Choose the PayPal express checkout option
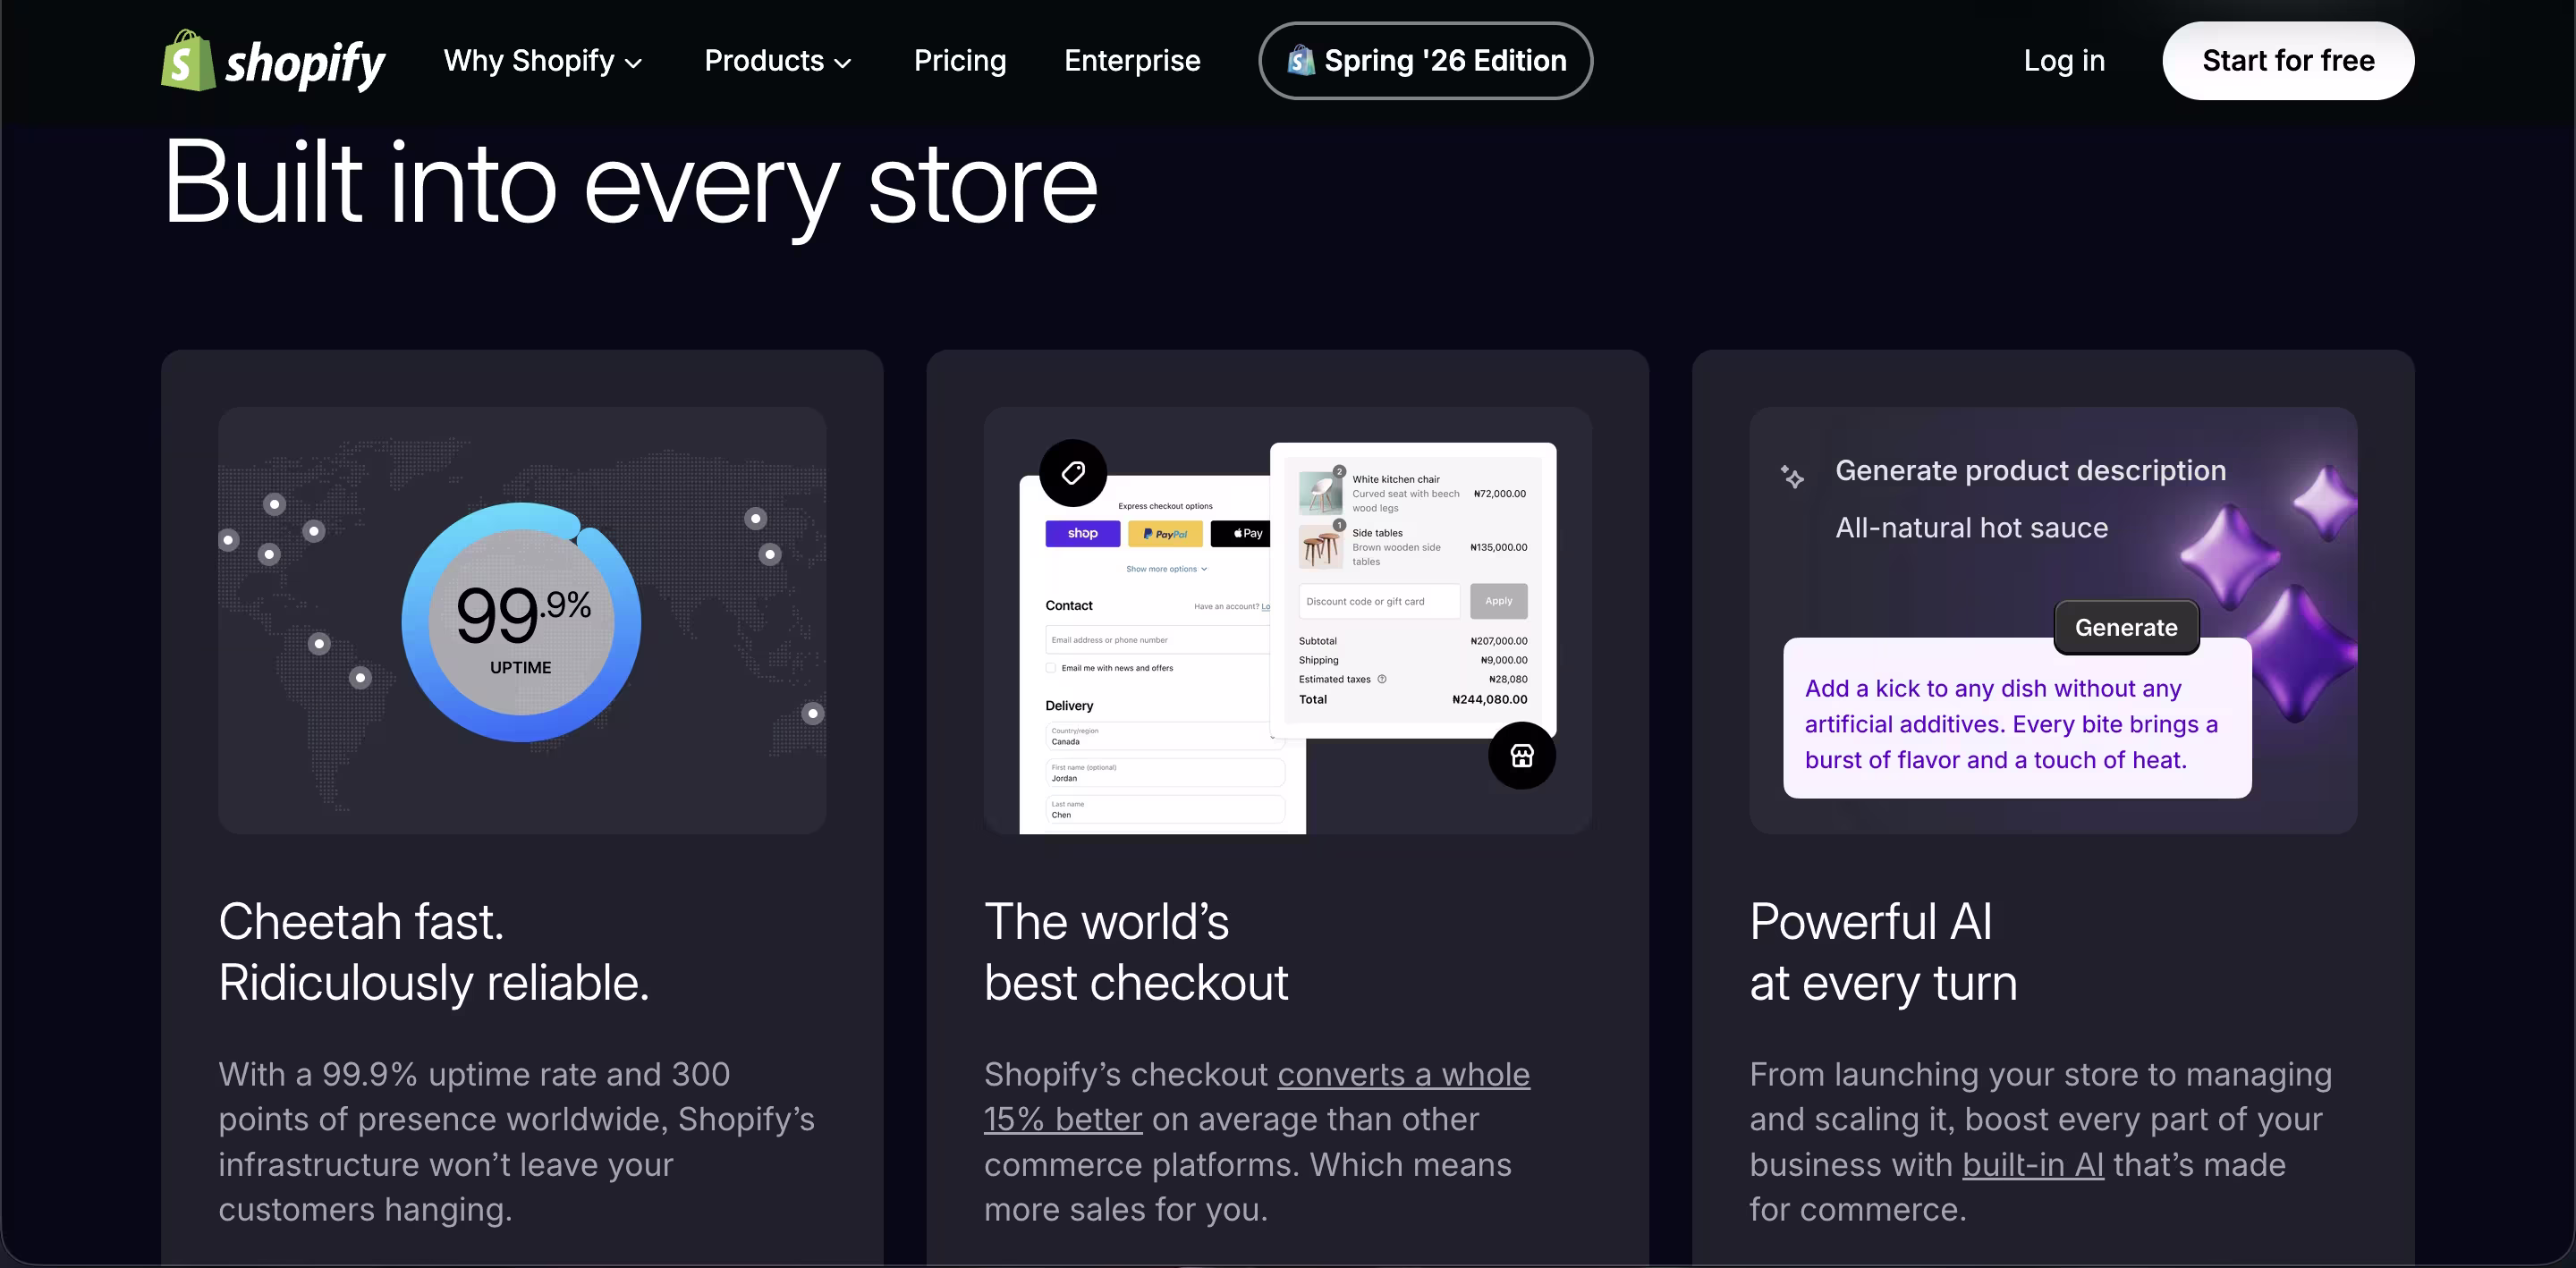The width and height of the screenshot is (2576, 1268). 1165,533
